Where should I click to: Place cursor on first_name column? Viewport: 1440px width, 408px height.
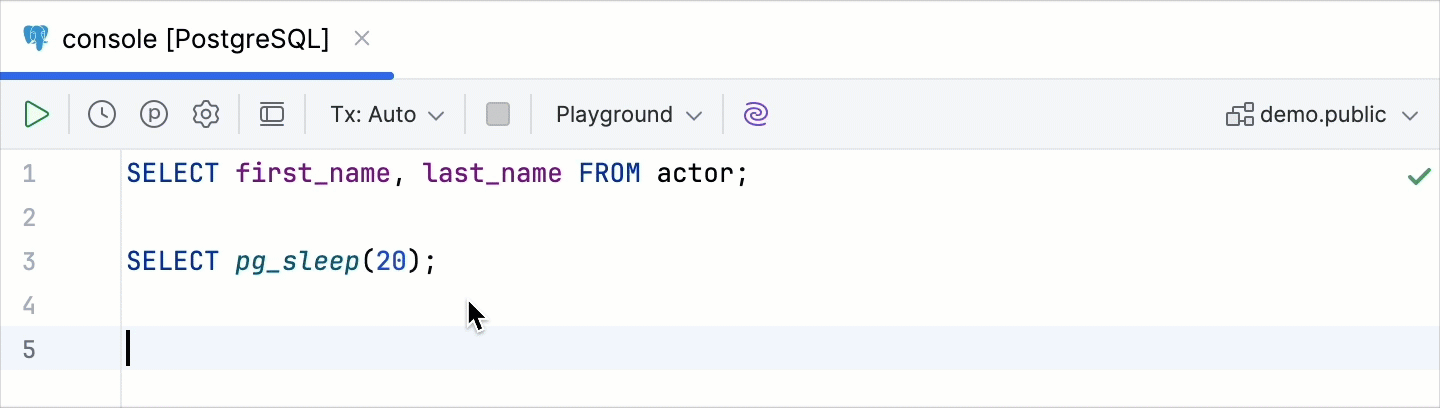(312, 174)
